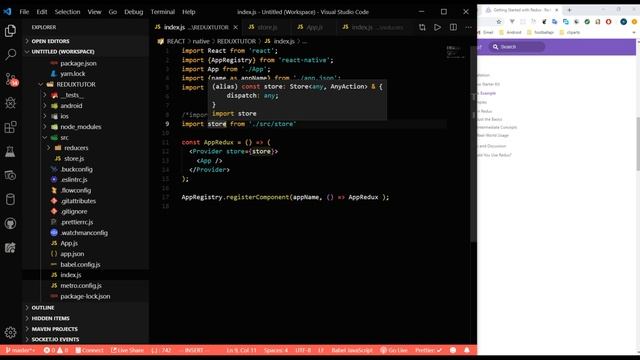Open the Go menu
Image resolution: width=640 pixels, height=360 pixels.
(113, 12)
